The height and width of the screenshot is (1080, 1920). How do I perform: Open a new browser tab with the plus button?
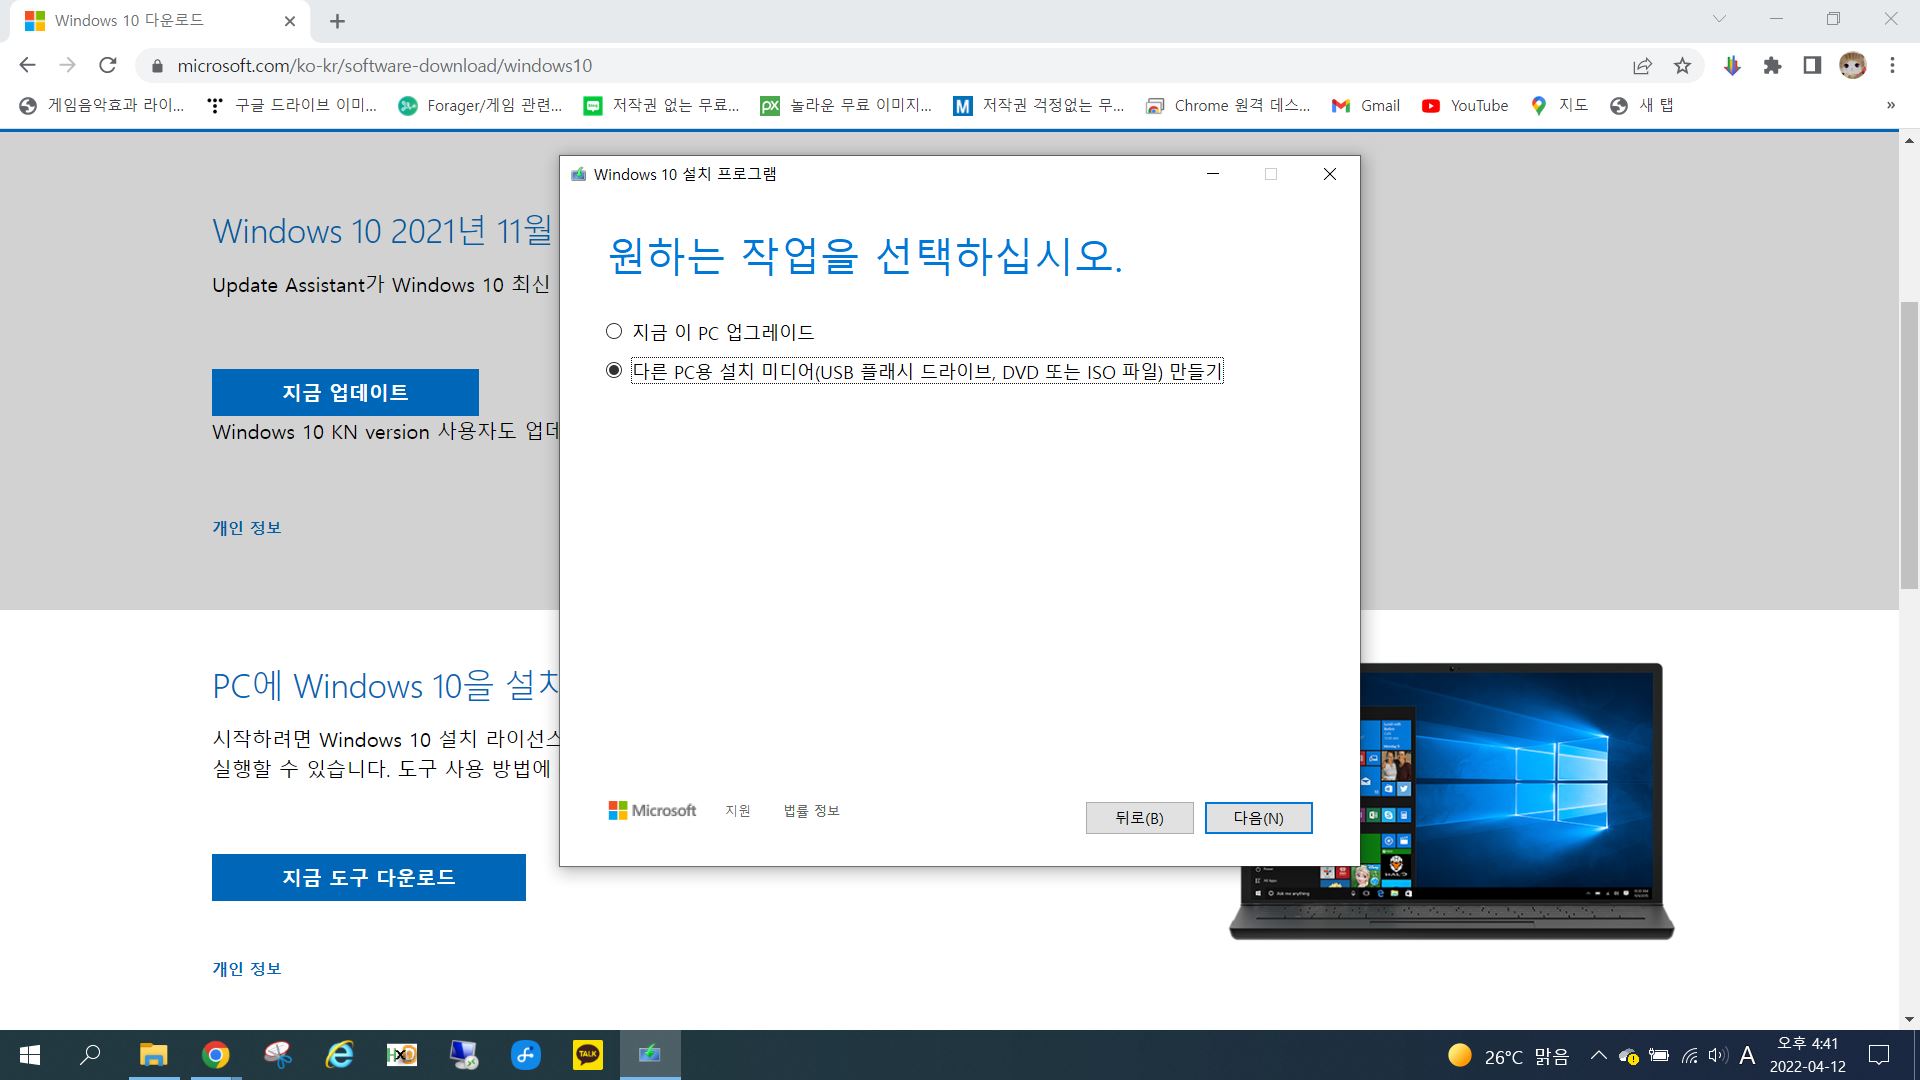click(x=338, y=21)
